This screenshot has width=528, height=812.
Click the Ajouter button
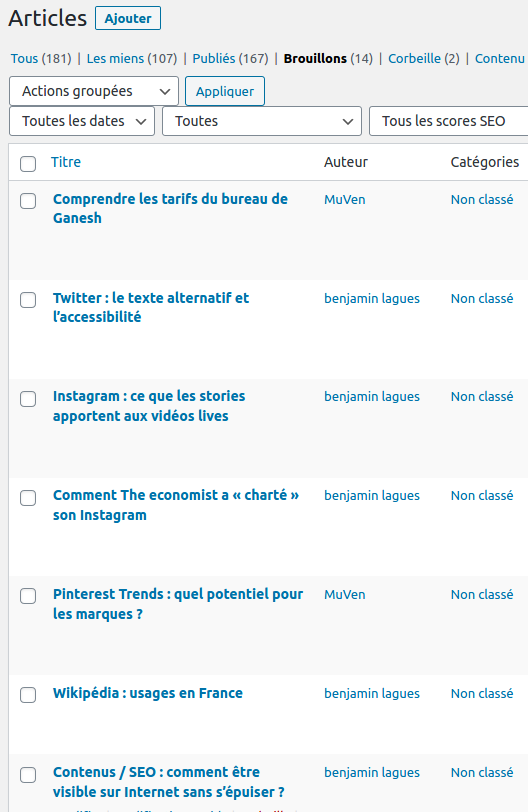(x=128, y=19)
